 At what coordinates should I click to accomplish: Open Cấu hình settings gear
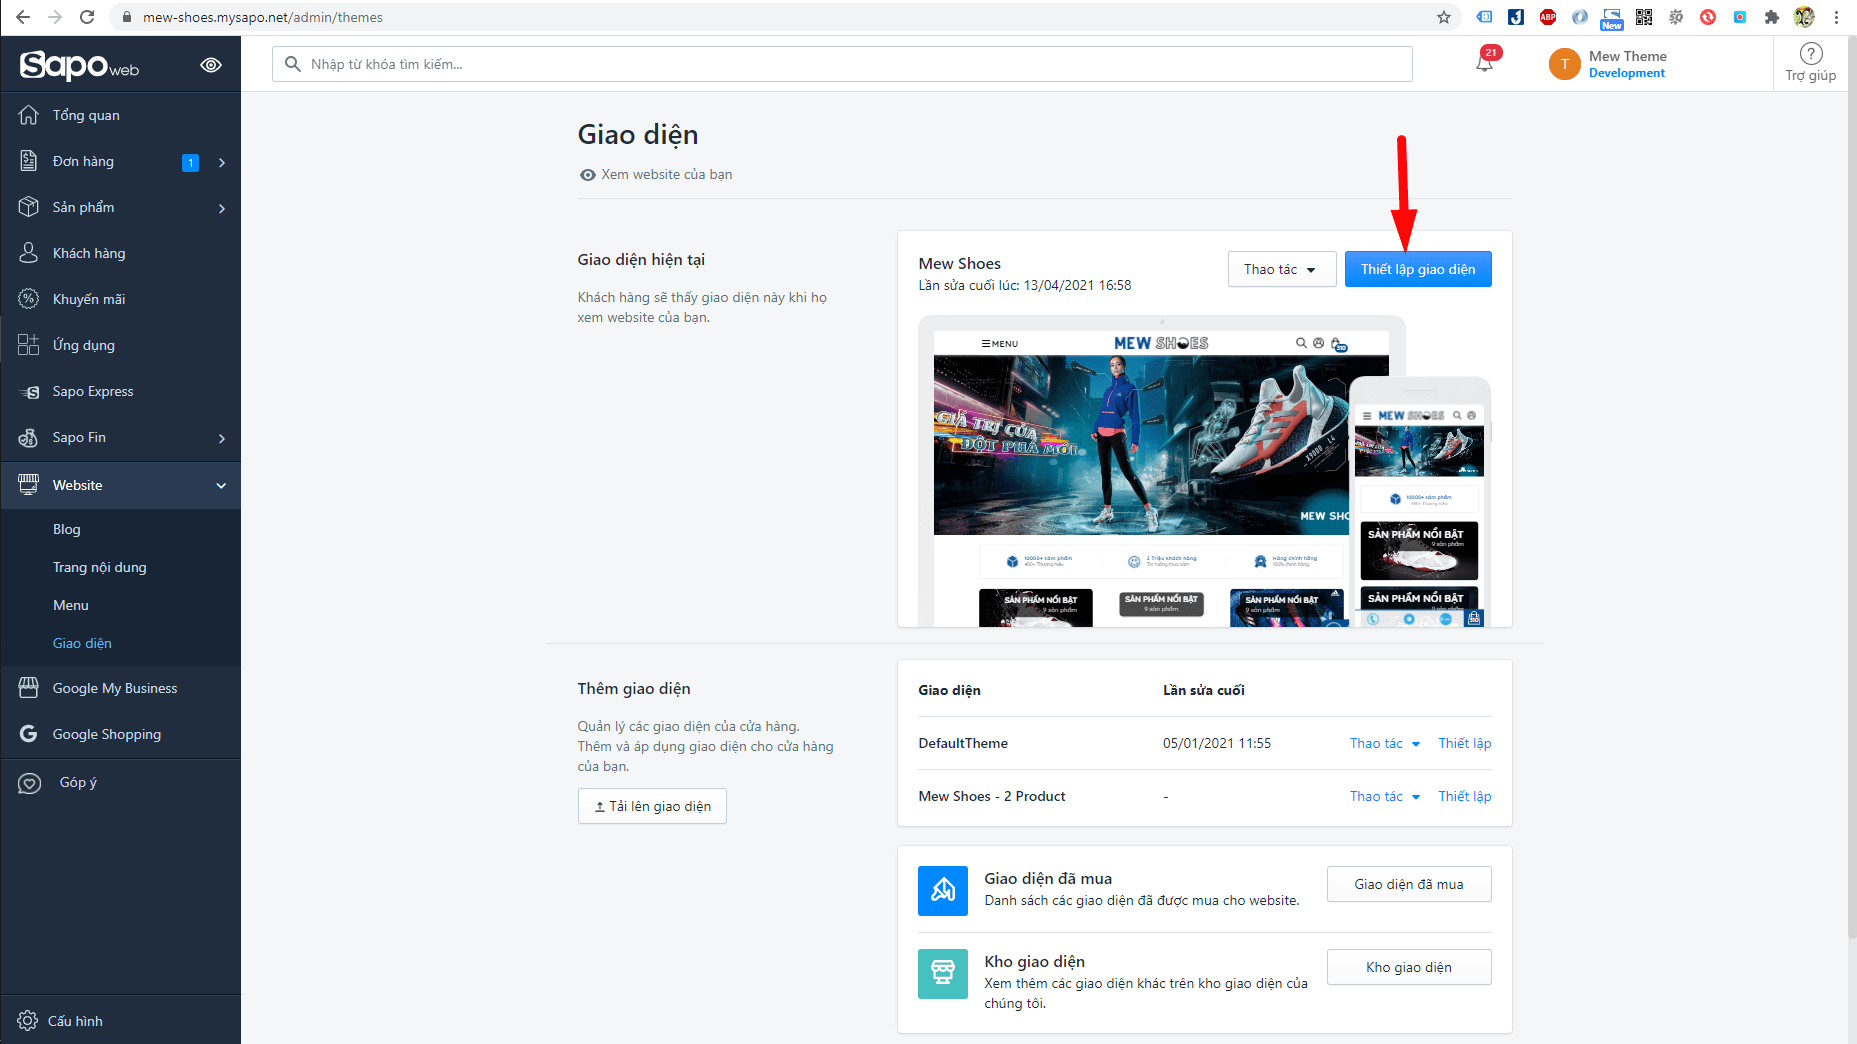(28, 1021)
